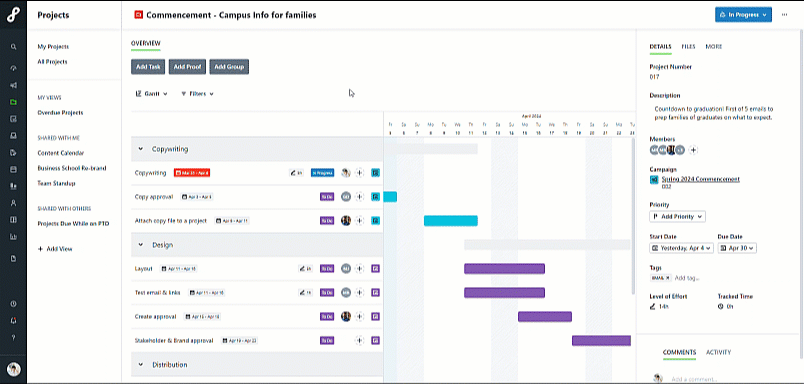
Task: Open the purple task-type icon on the Test email & links row
Action: click(x=375, y=292)
